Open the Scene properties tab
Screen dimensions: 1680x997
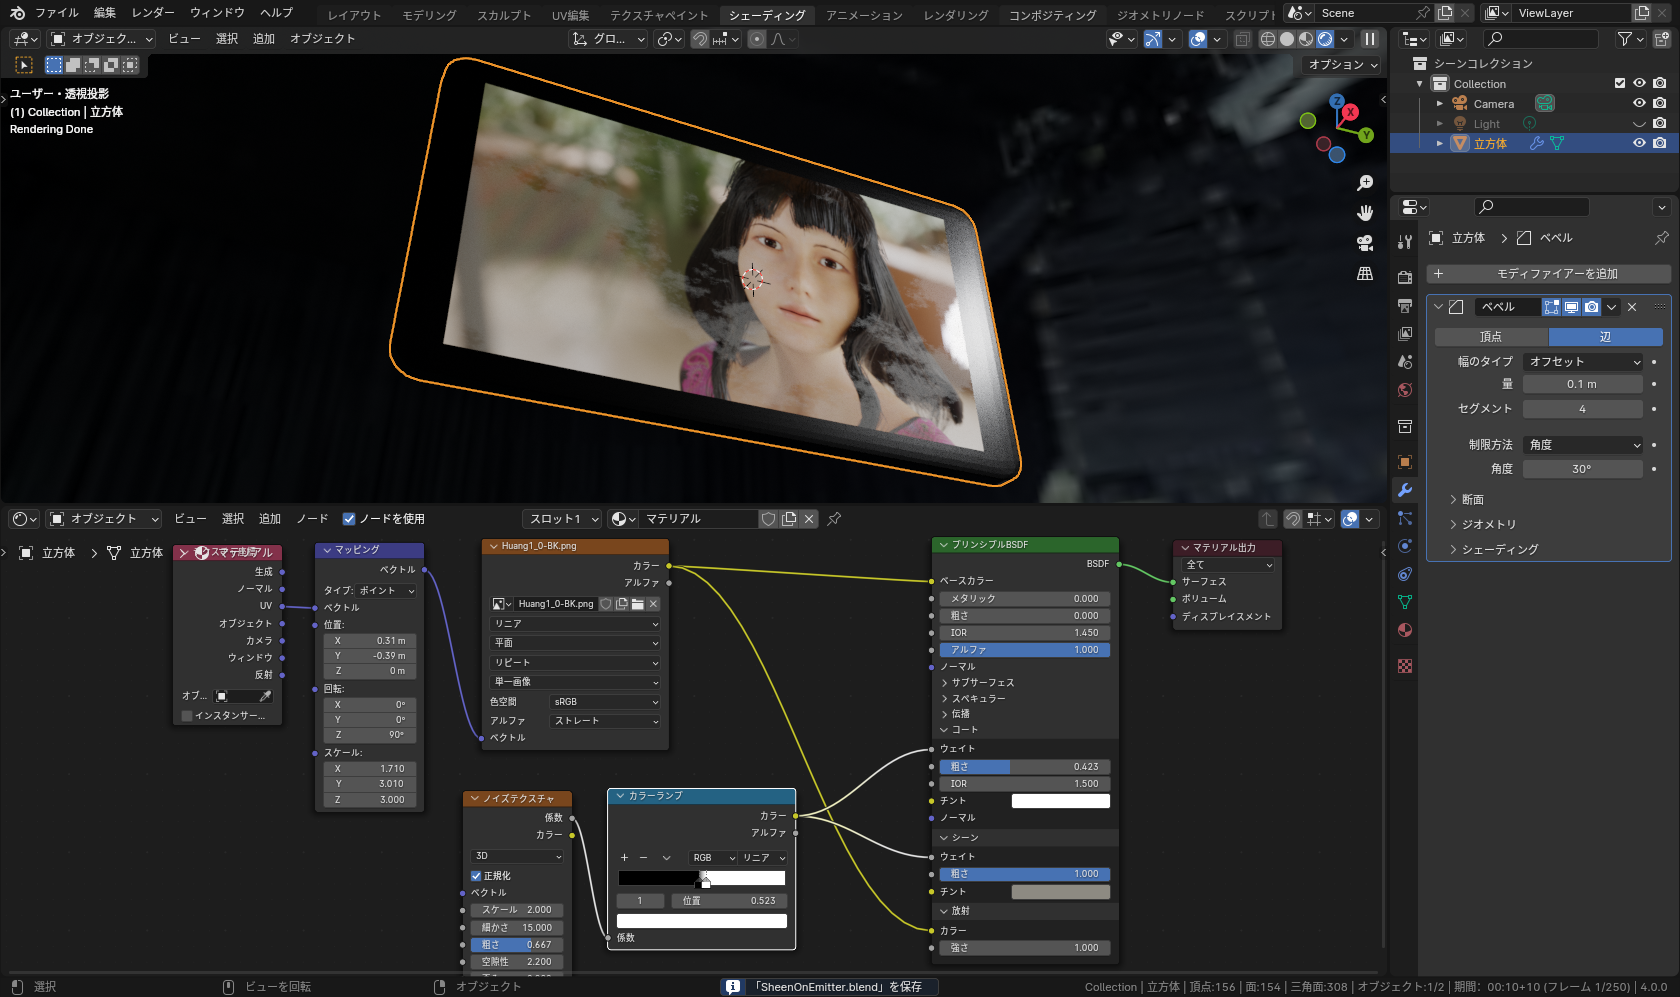[1405, 361]
